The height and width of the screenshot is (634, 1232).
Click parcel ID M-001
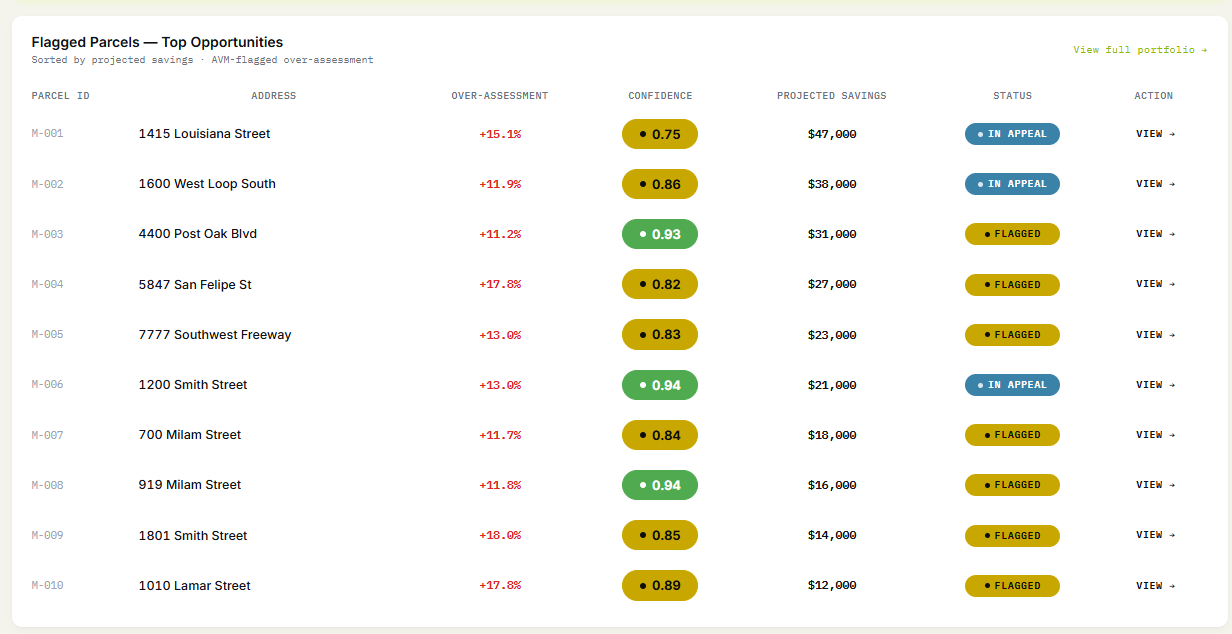tap(47, 134)
